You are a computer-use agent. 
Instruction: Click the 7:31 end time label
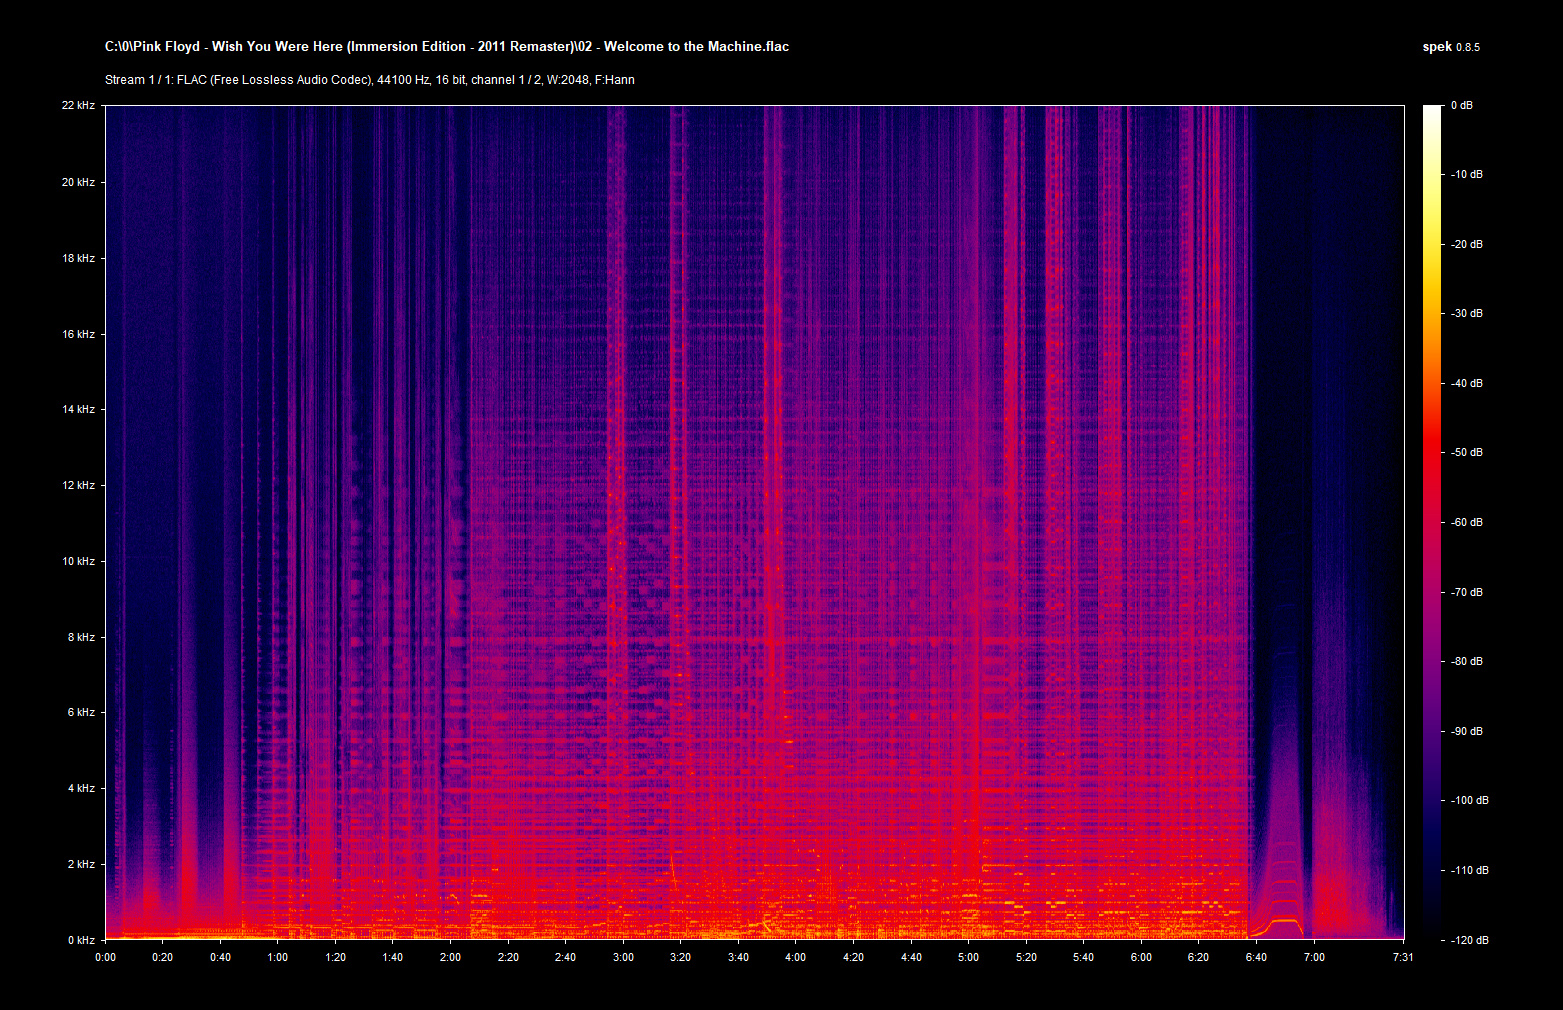(1404, 957)
